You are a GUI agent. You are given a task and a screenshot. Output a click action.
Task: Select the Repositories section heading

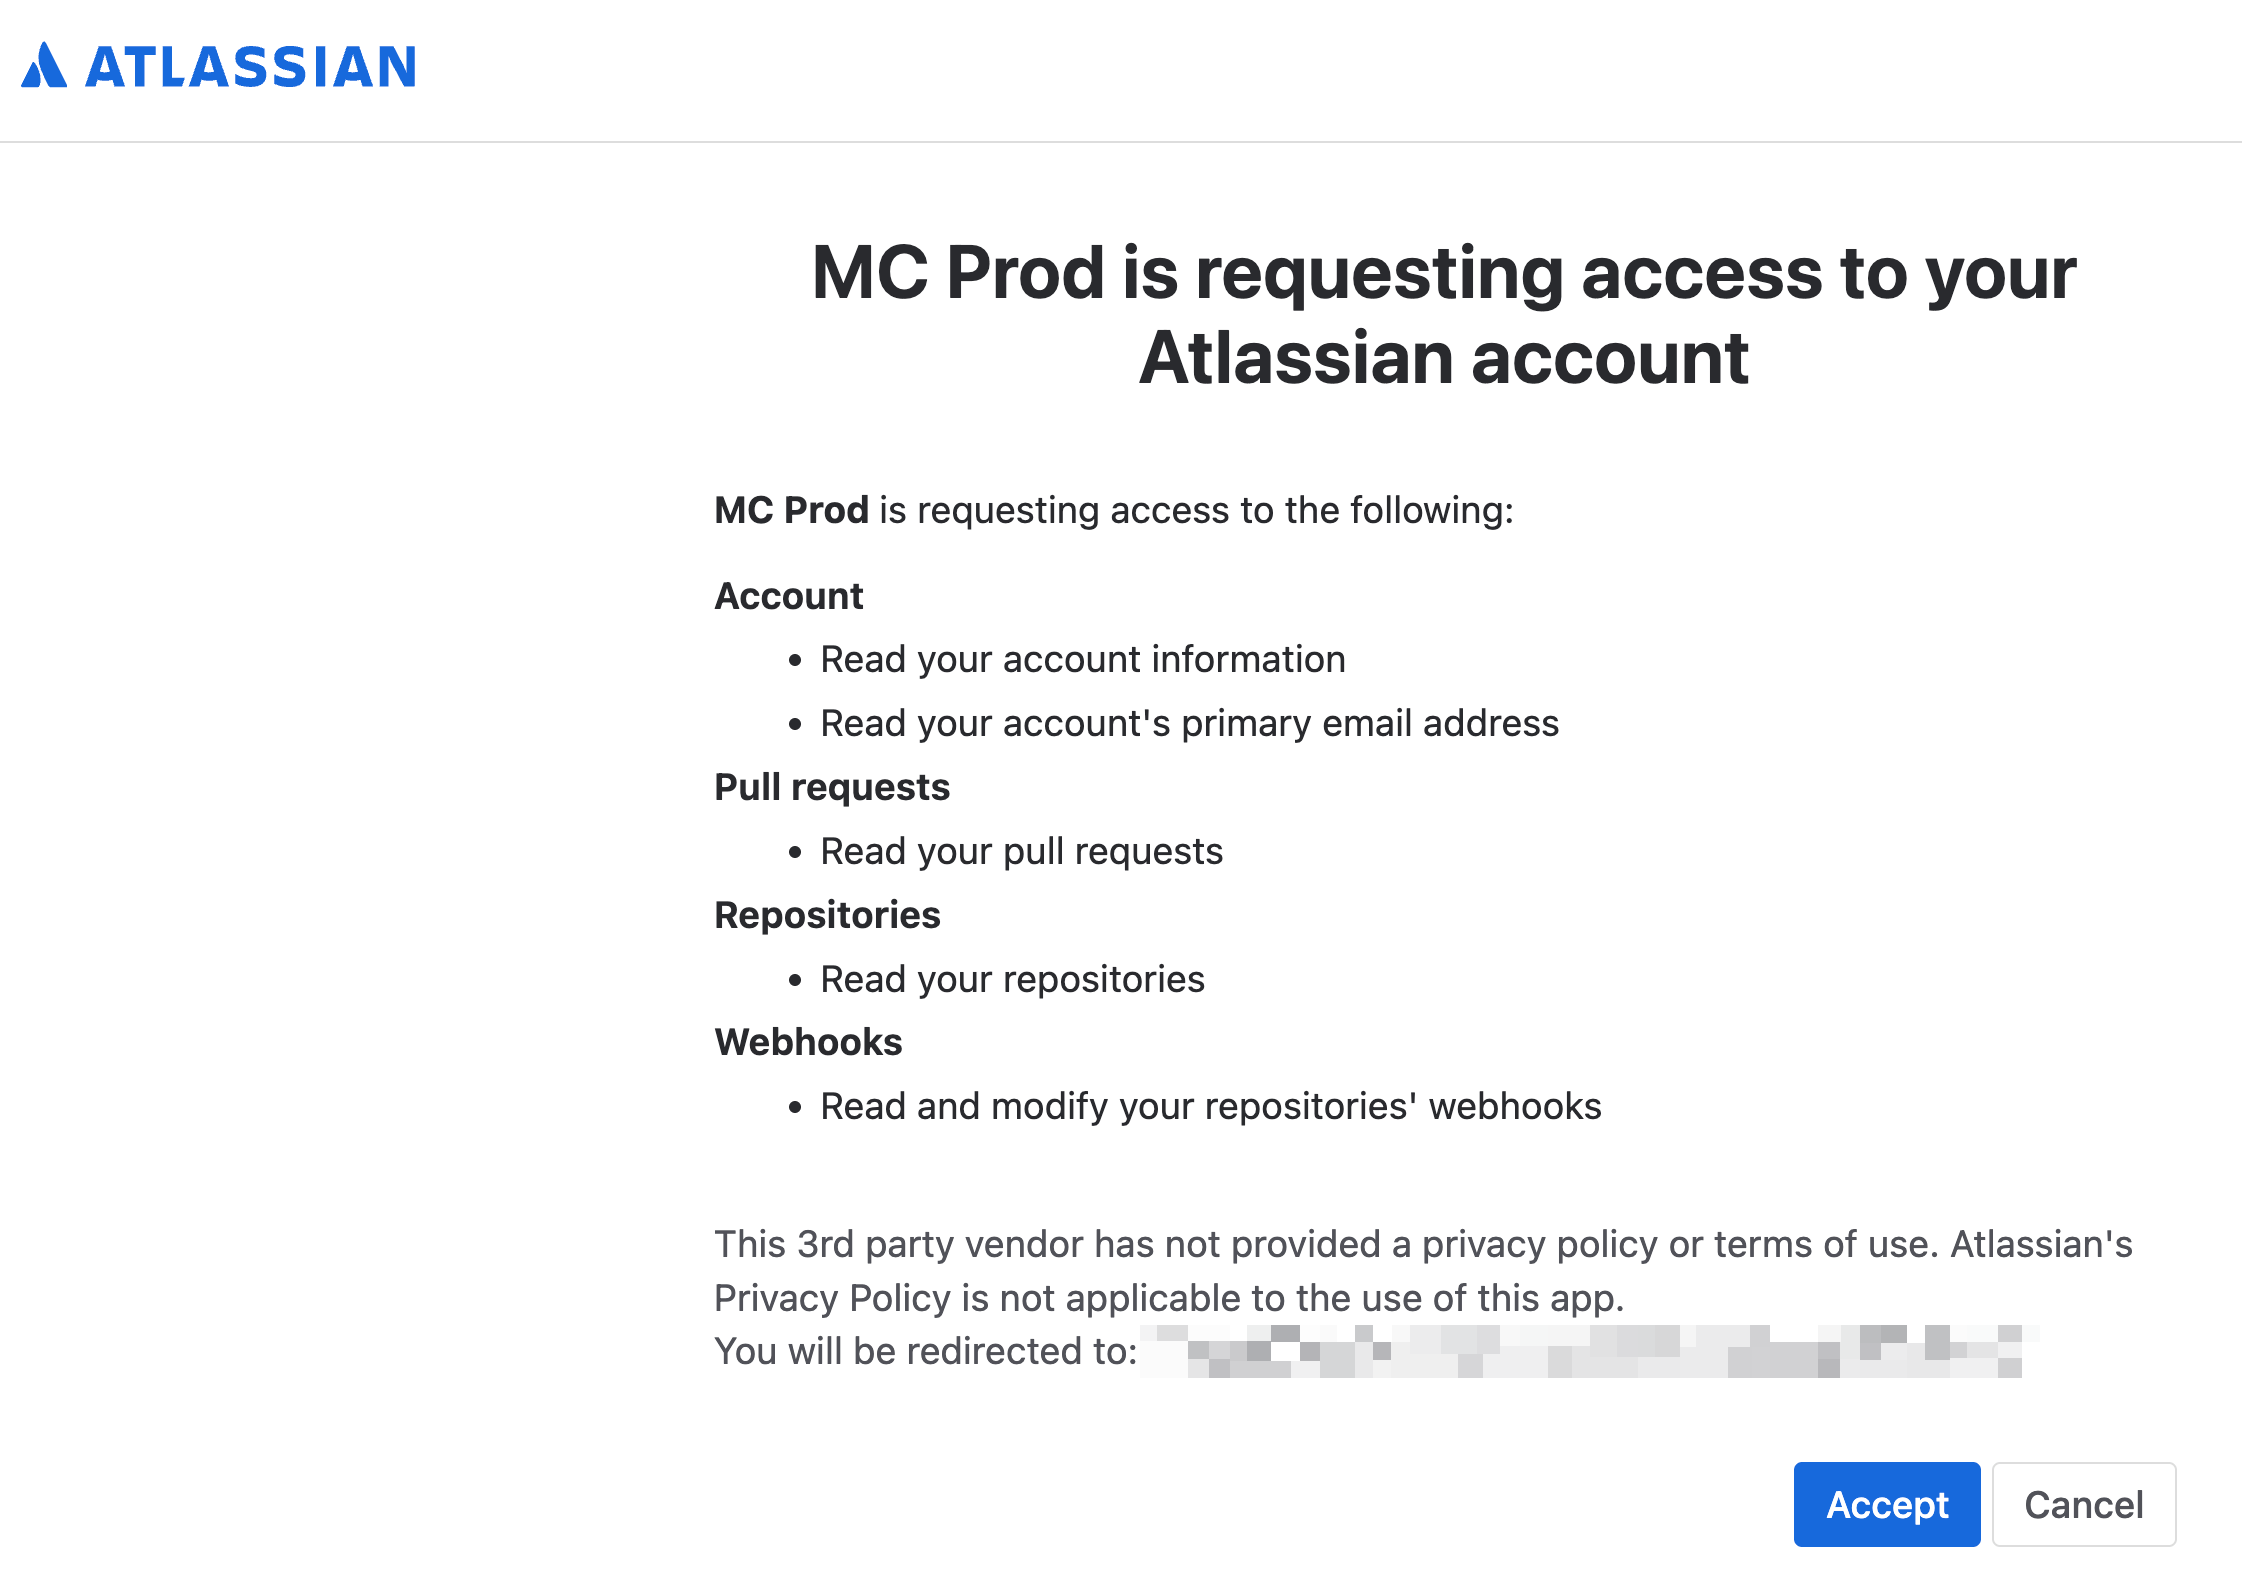(x=827, y=915)
